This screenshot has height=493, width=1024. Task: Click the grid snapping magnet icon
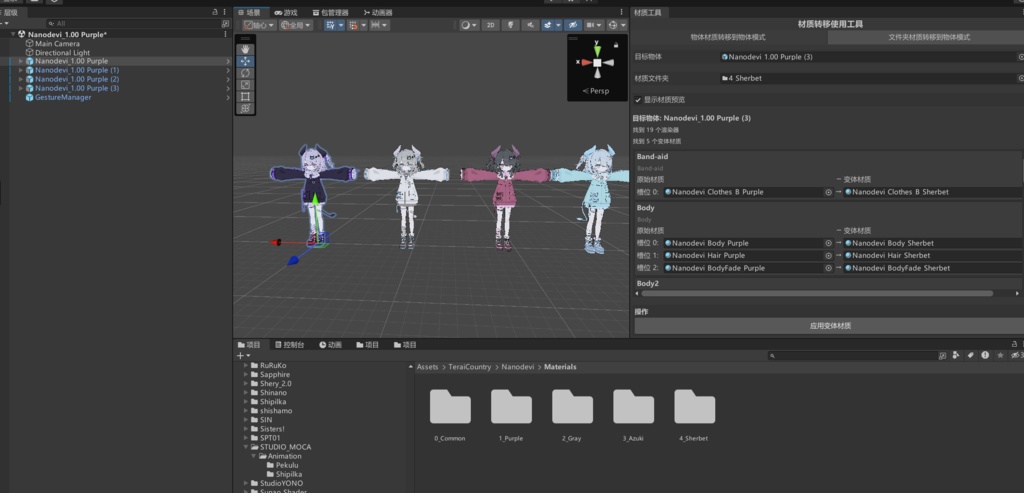(353, 25)
